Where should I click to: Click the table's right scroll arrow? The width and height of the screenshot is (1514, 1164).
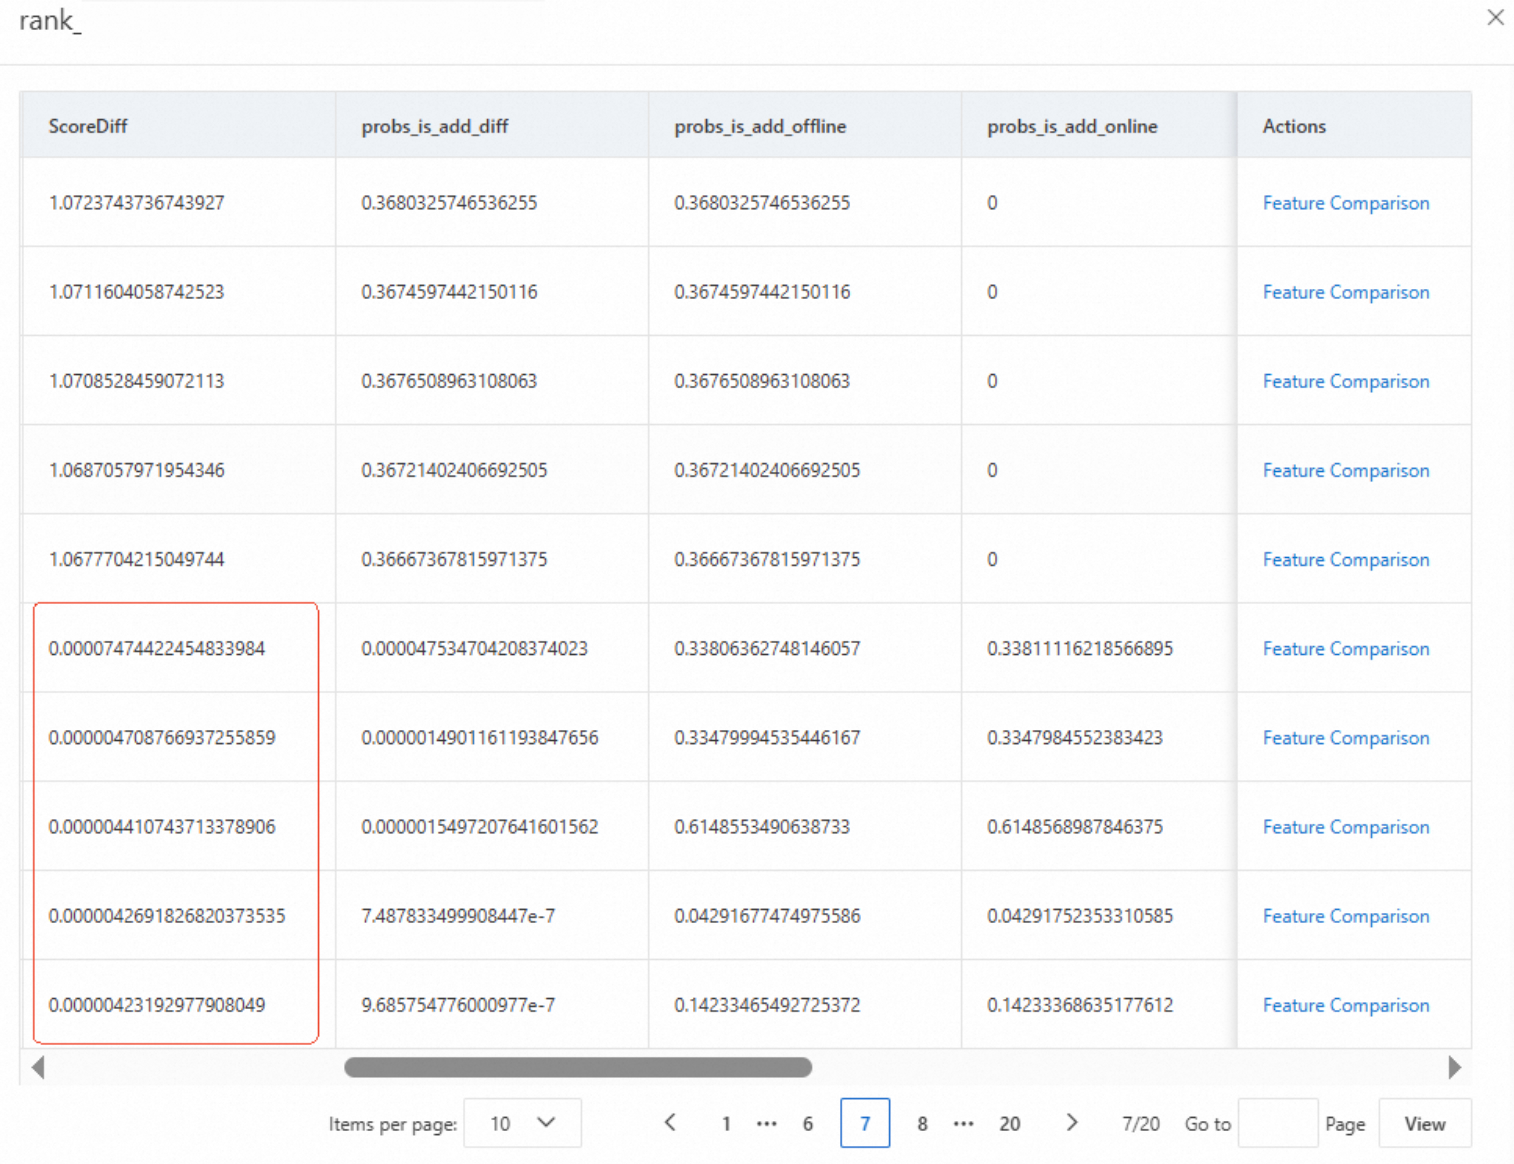[1455, 1067]
